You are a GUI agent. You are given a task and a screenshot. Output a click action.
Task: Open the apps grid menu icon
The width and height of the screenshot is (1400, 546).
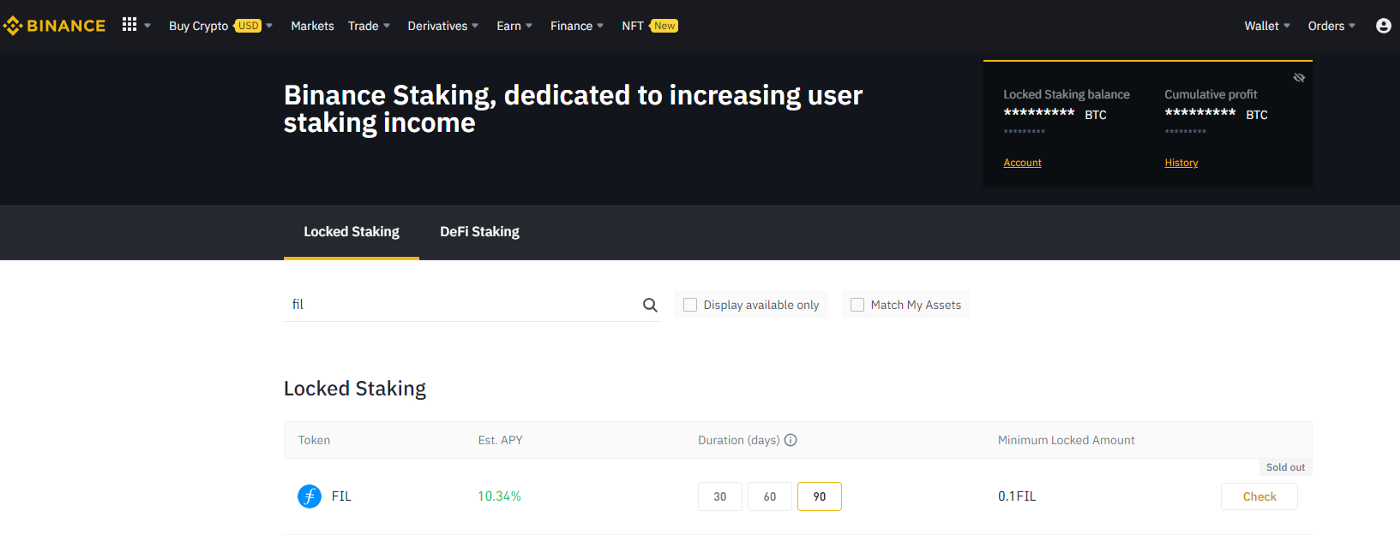pos(129,25)
